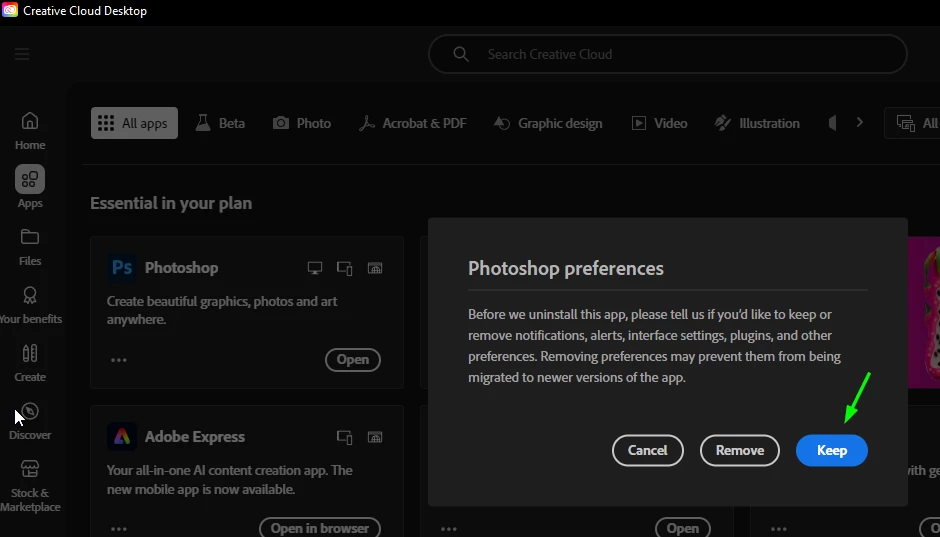This screenshot has height=537, width=940.
Task: Switch to the Illustration category tab
Action: [x=757, y=123]
